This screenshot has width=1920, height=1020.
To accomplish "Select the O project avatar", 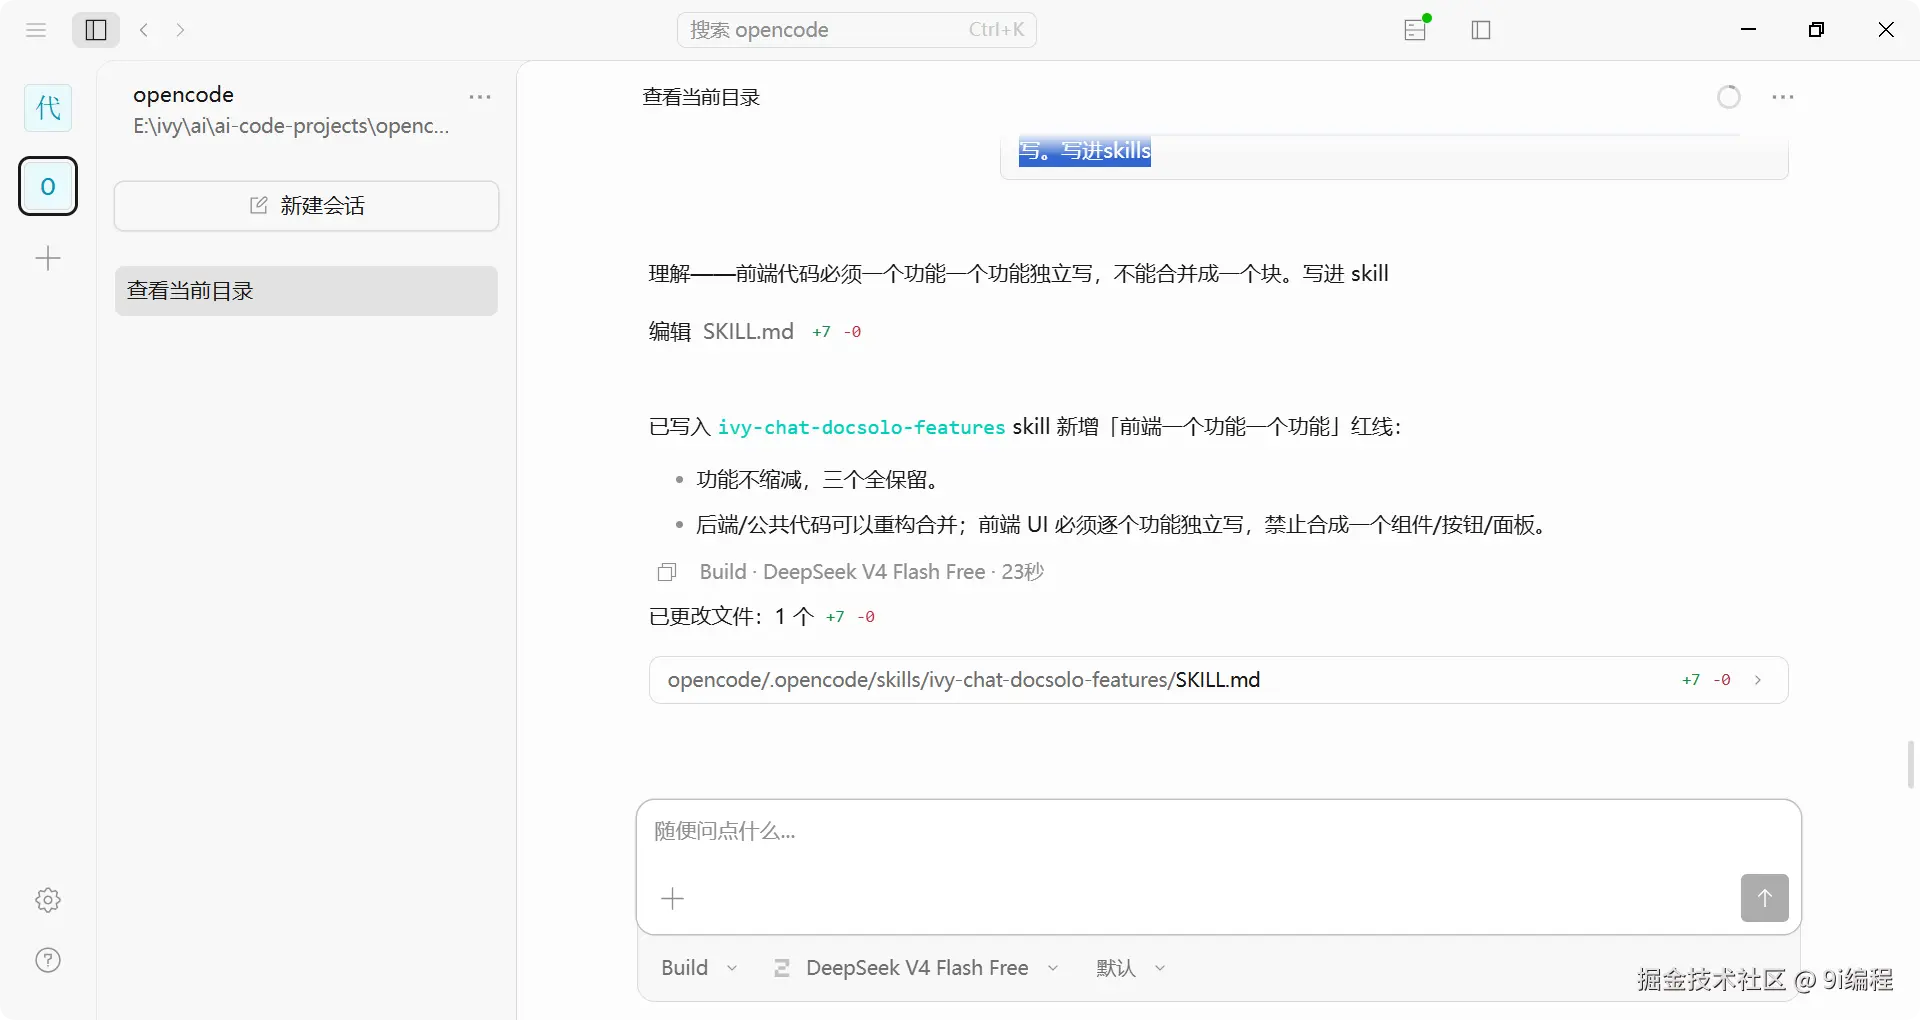I will 48,186.
